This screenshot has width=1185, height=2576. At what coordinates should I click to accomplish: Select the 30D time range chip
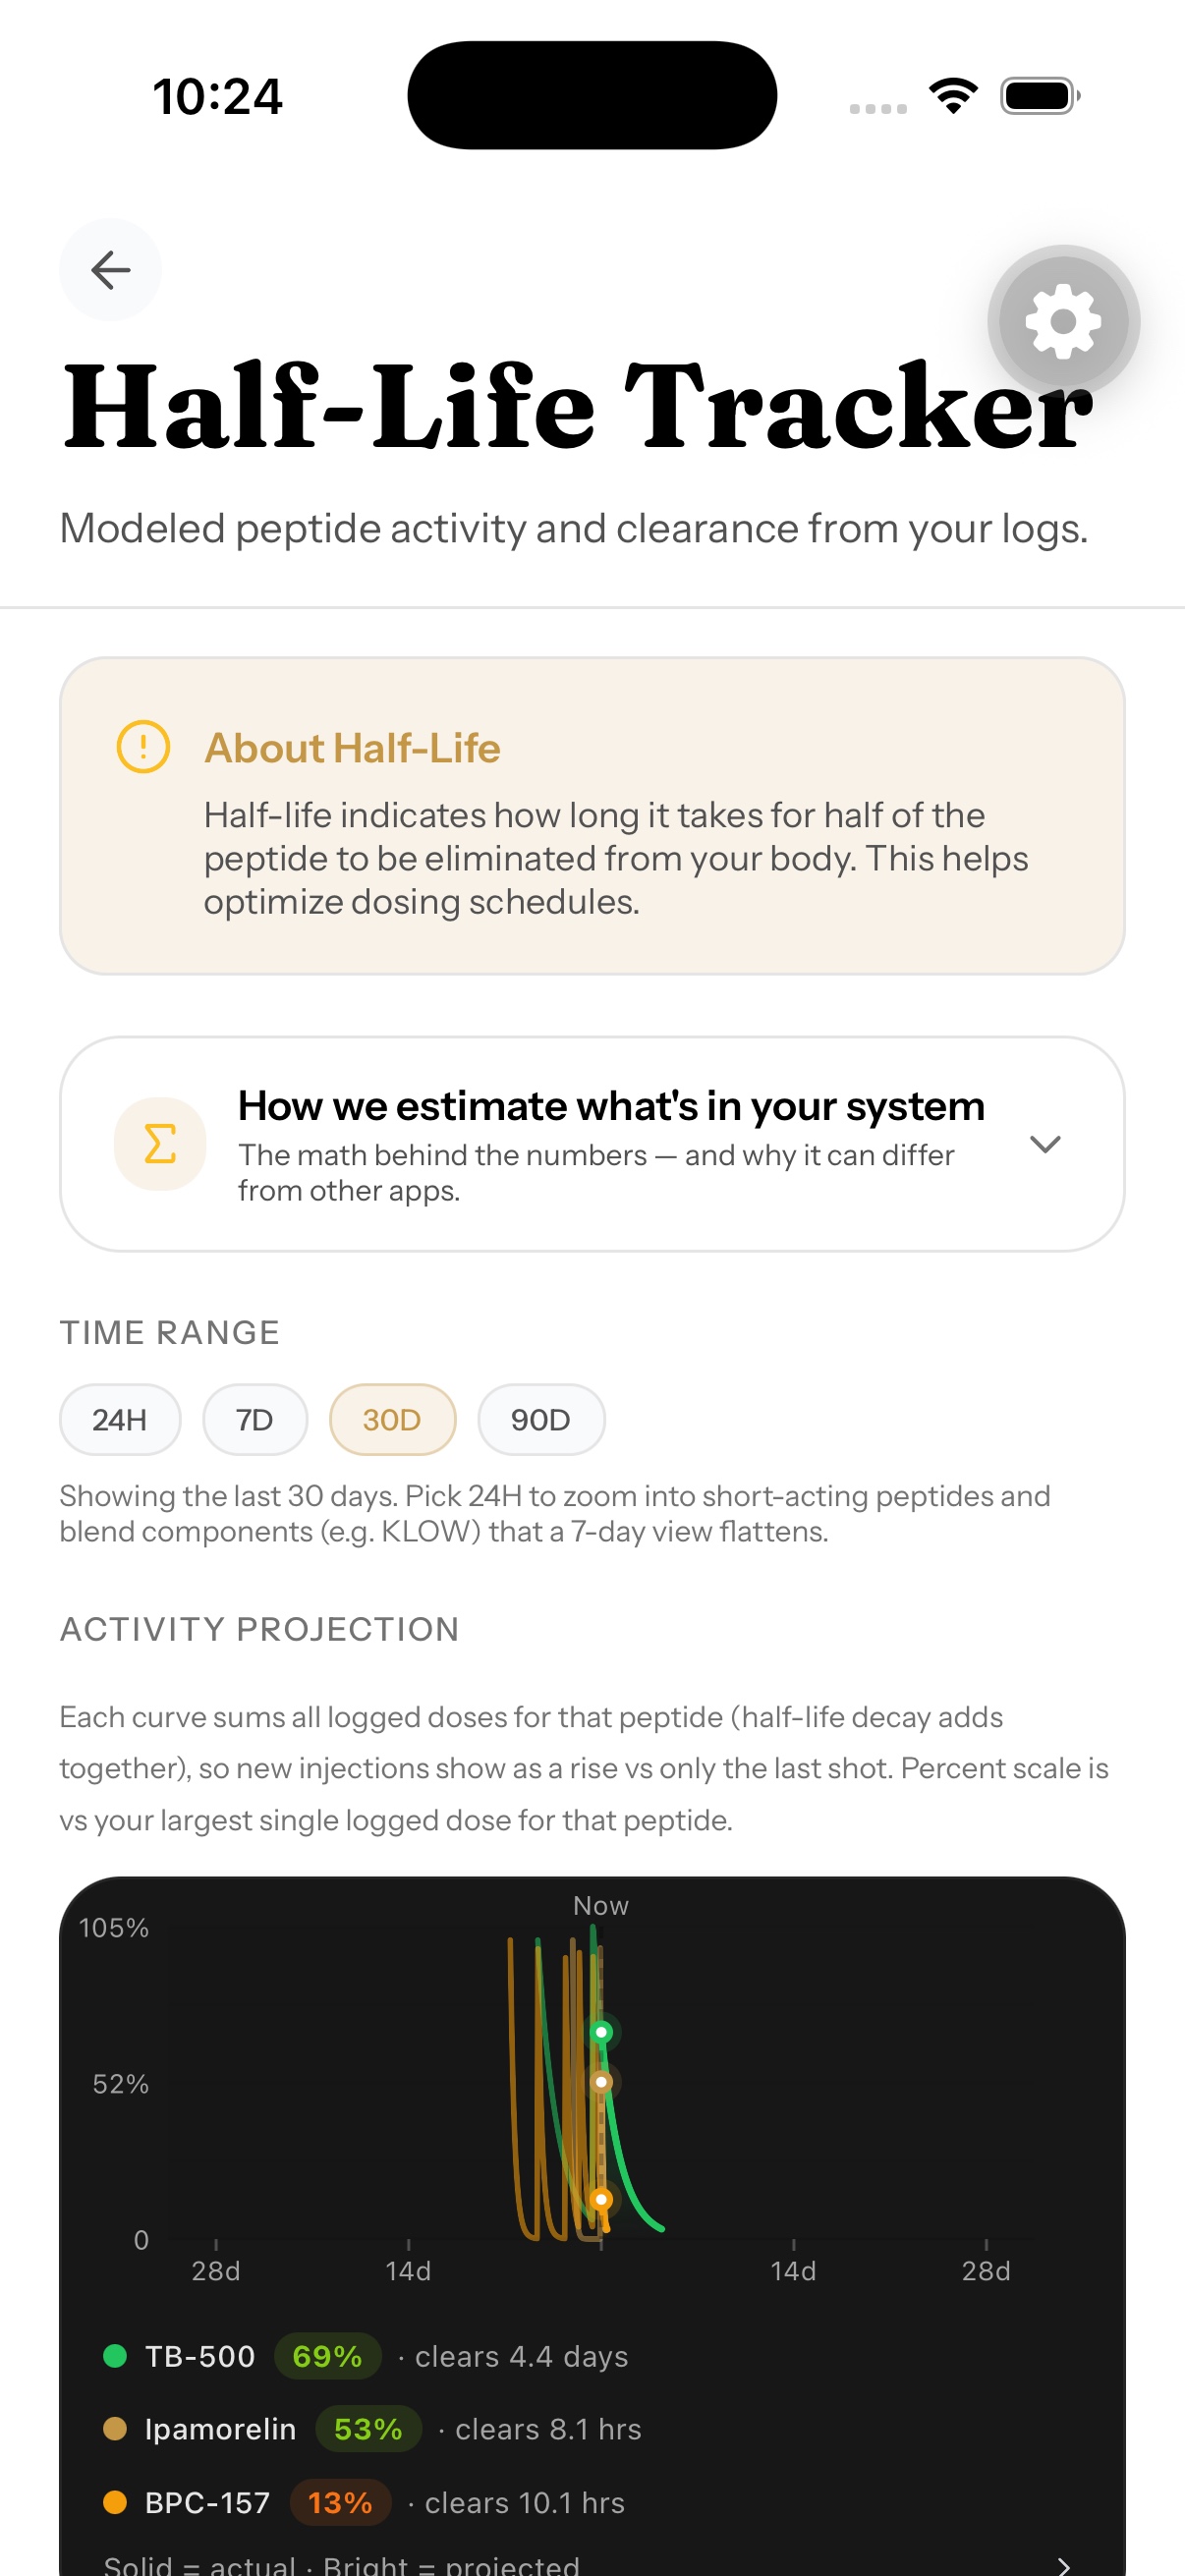point(392,1420)
